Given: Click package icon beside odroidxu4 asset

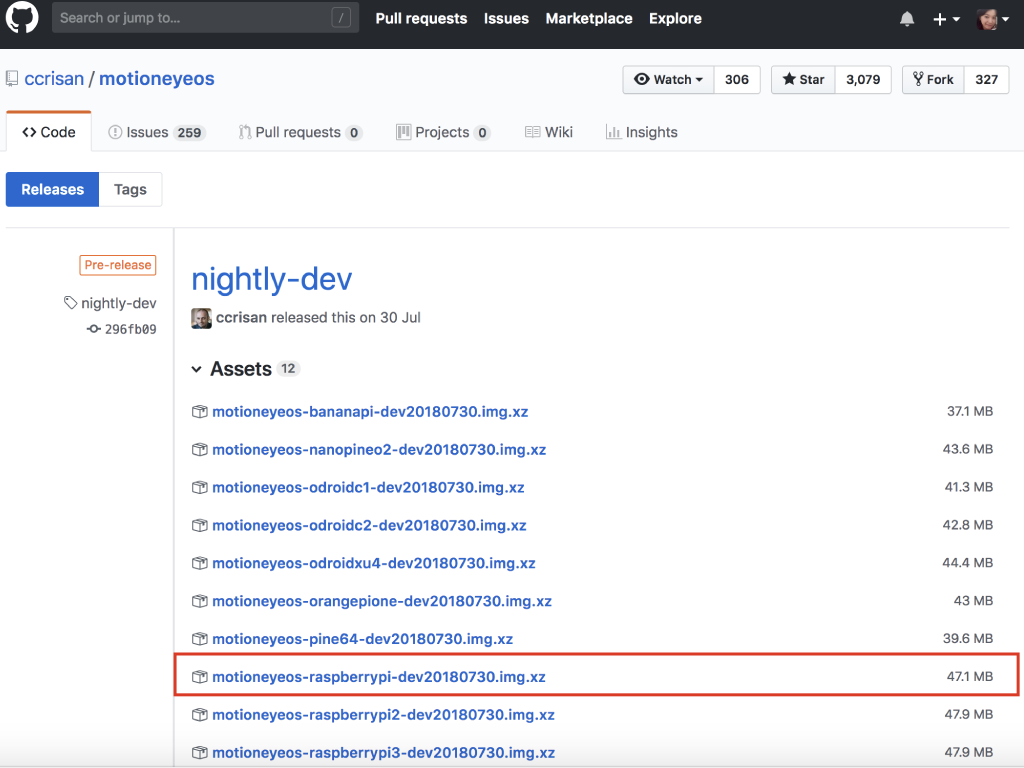Looking at the screenshot, I should (200, 564).
